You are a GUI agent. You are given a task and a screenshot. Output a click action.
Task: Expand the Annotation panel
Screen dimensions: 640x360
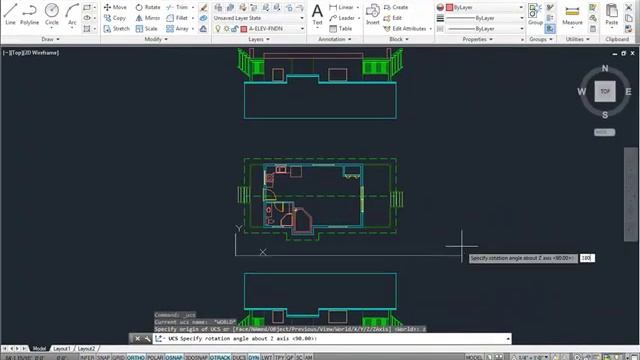[335, 39]
